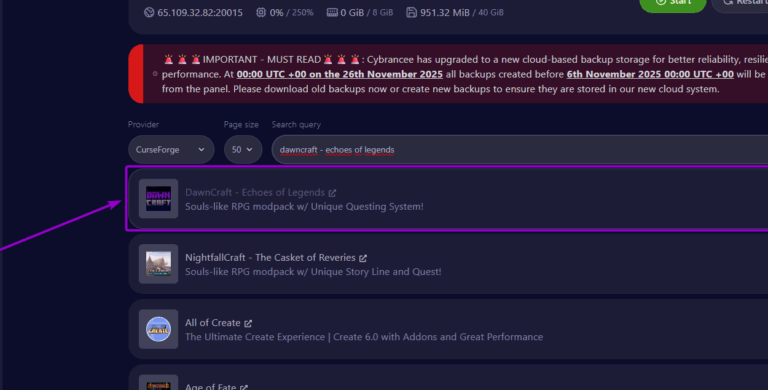768x390 pixels.
Task: Click the Provider label above the dropdown
Action: 144,124
